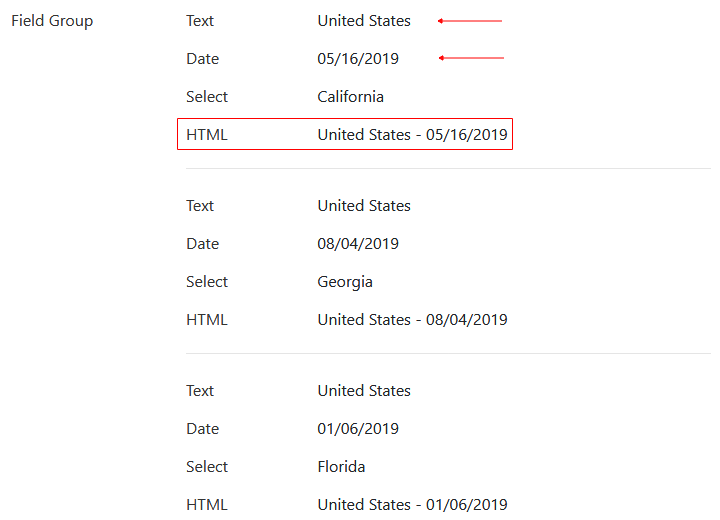
Task: Click the HTML label in red box
Action: click(x=207, y=135)
